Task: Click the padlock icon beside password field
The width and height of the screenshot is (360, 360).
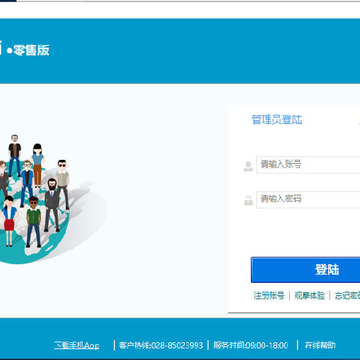Action: [248, 200]
